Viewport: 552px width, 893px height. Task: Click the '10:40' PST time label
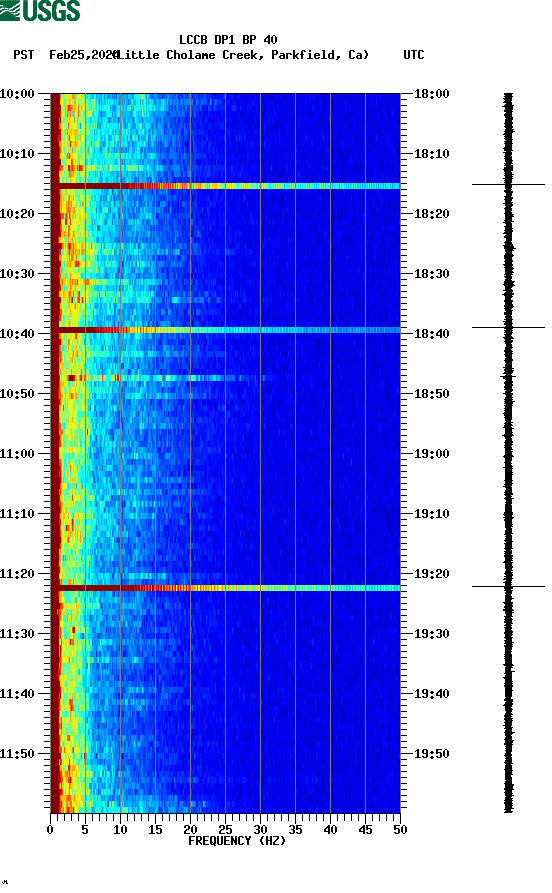17,334
